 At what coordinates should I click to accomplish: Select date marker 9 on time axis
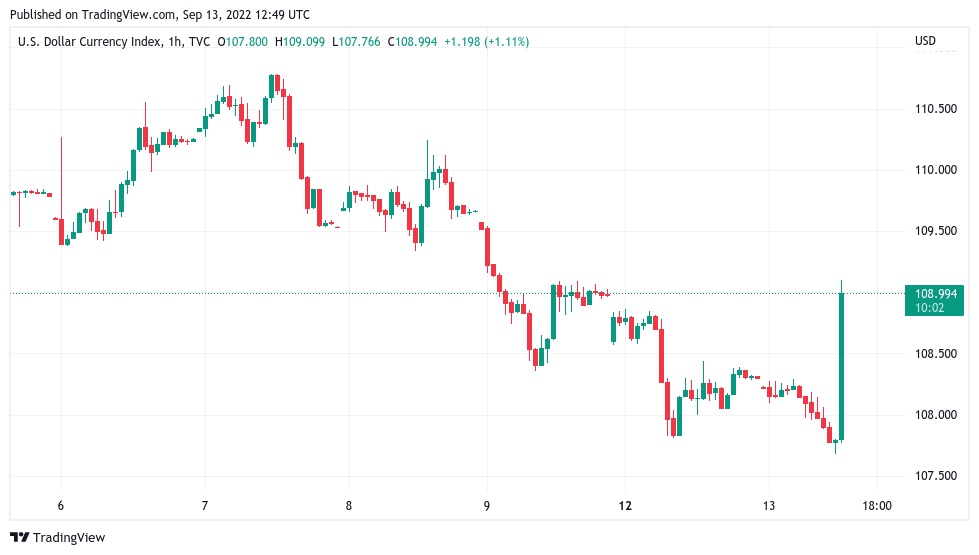[x=487, y=506]
